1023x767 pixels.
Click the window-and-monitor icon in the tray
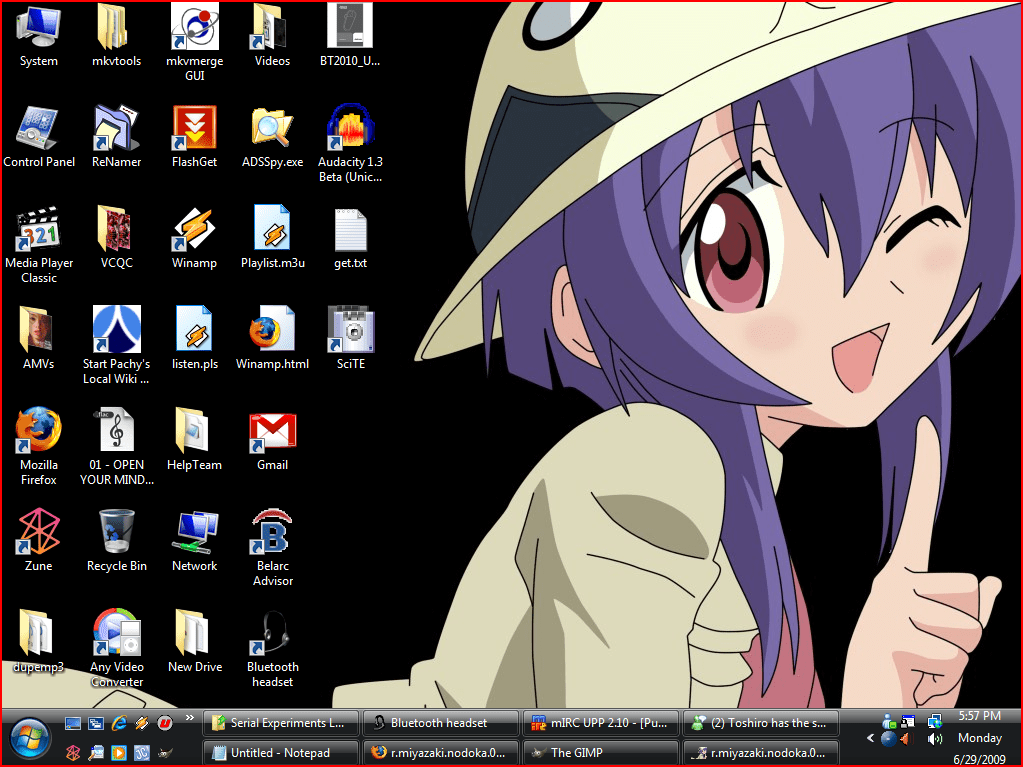pyautogui.click(x=908, y=721)
